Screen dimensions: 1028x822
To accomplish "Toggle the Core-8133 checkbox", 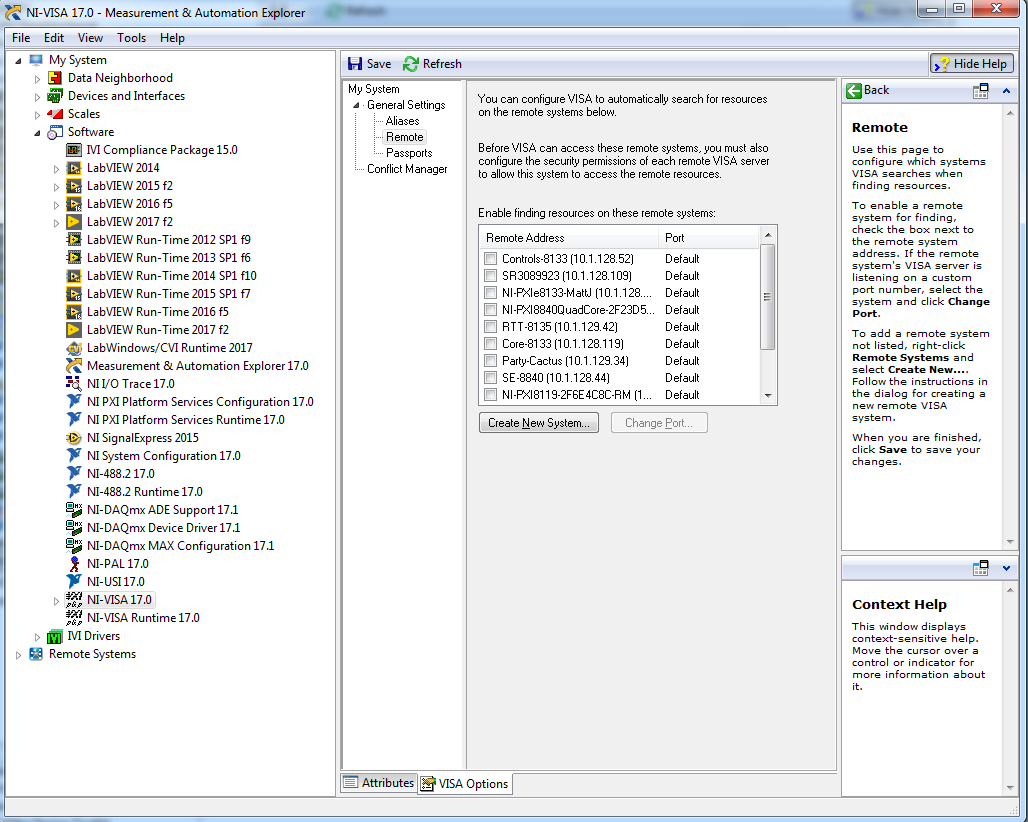I will (490, 344).
